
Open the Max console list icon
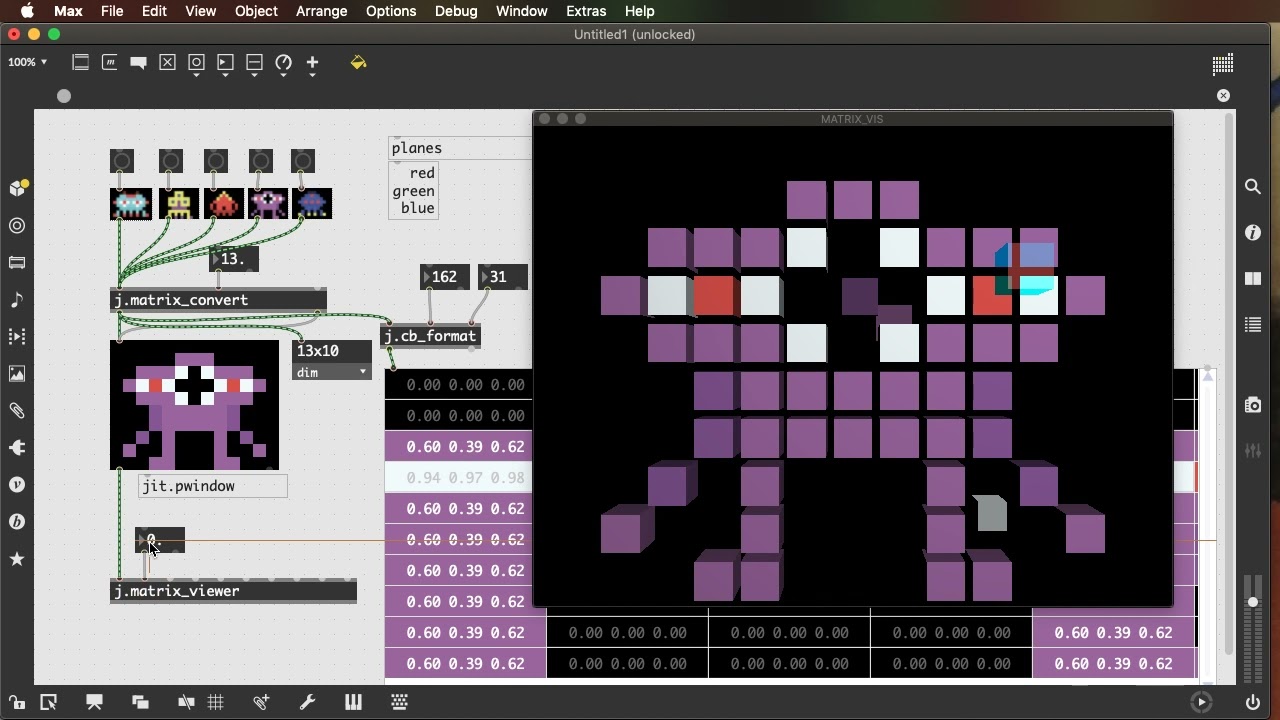1253,325
